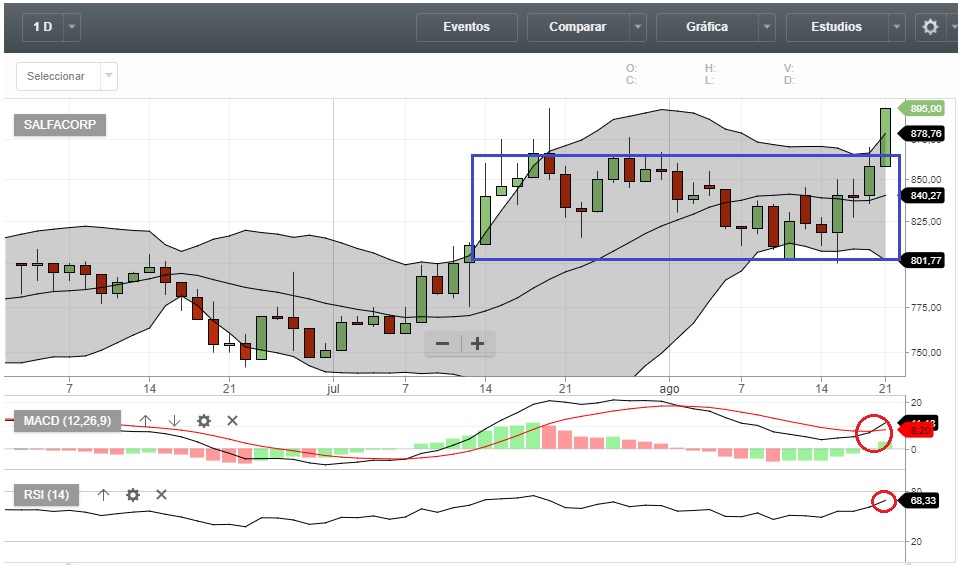
Task: Click the 8,20 MACD signal value tag
Action: (x=917, y=431)
